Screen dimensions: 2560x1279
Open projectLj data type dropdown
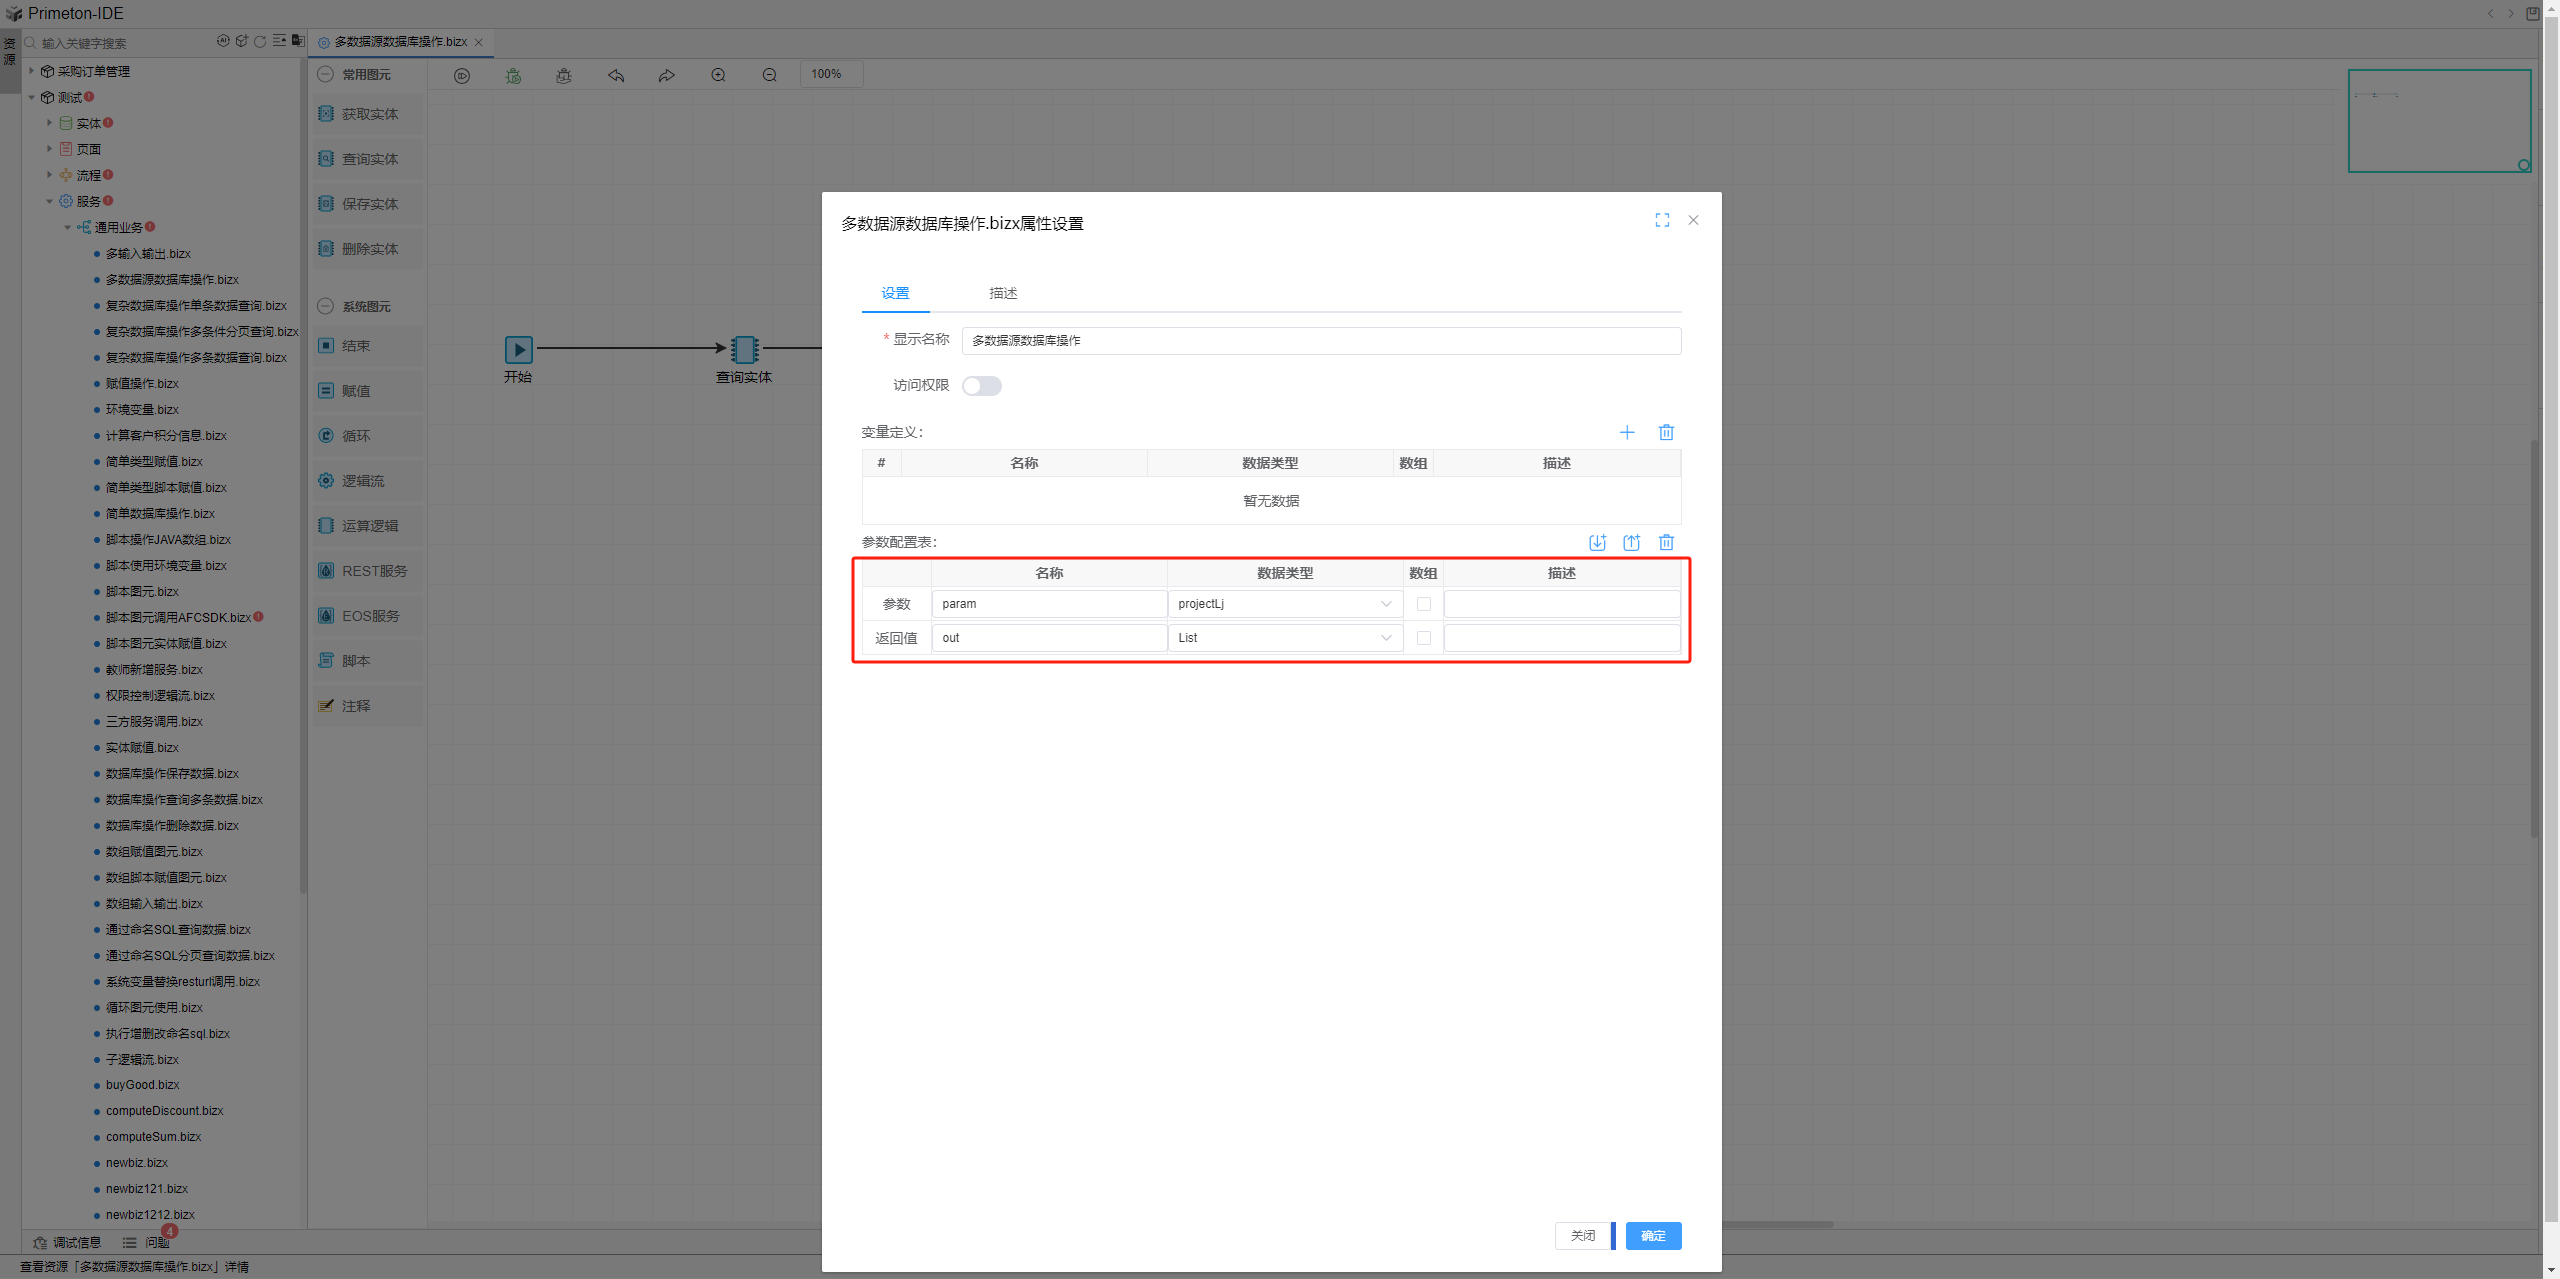(x=1284, y=604)
